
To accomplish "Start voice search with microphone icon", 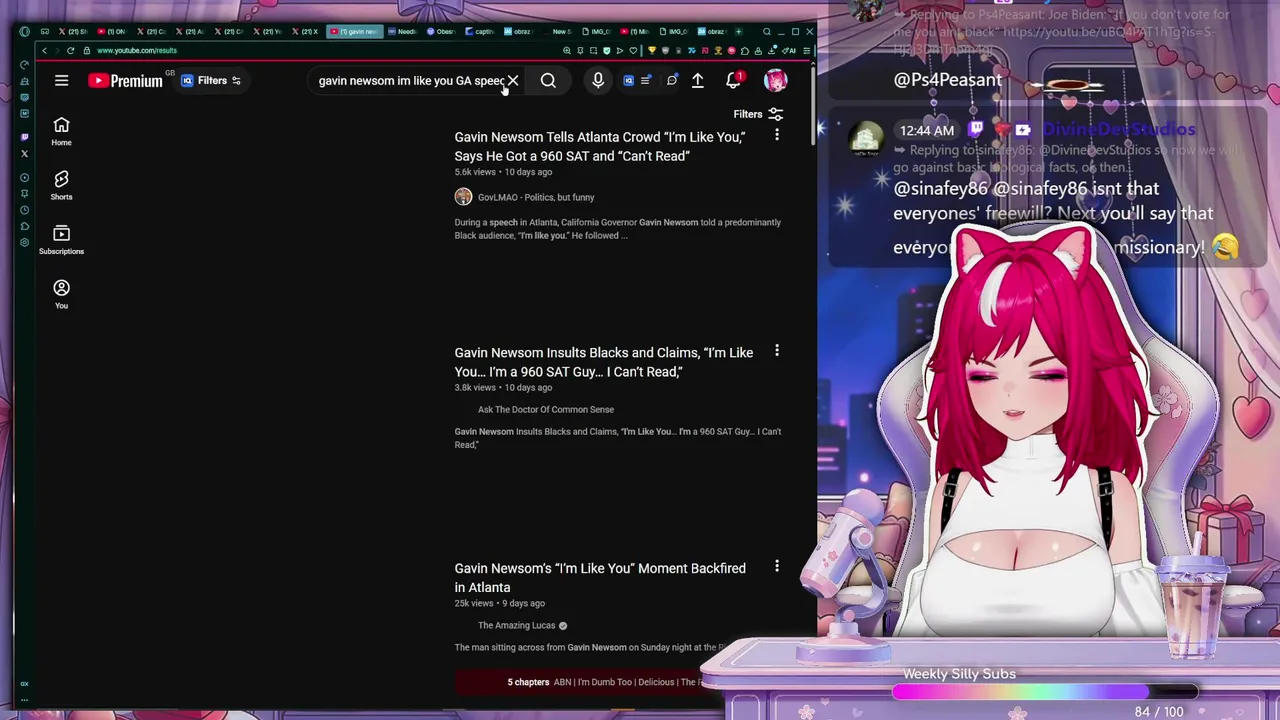I will [x=598, y=81].
